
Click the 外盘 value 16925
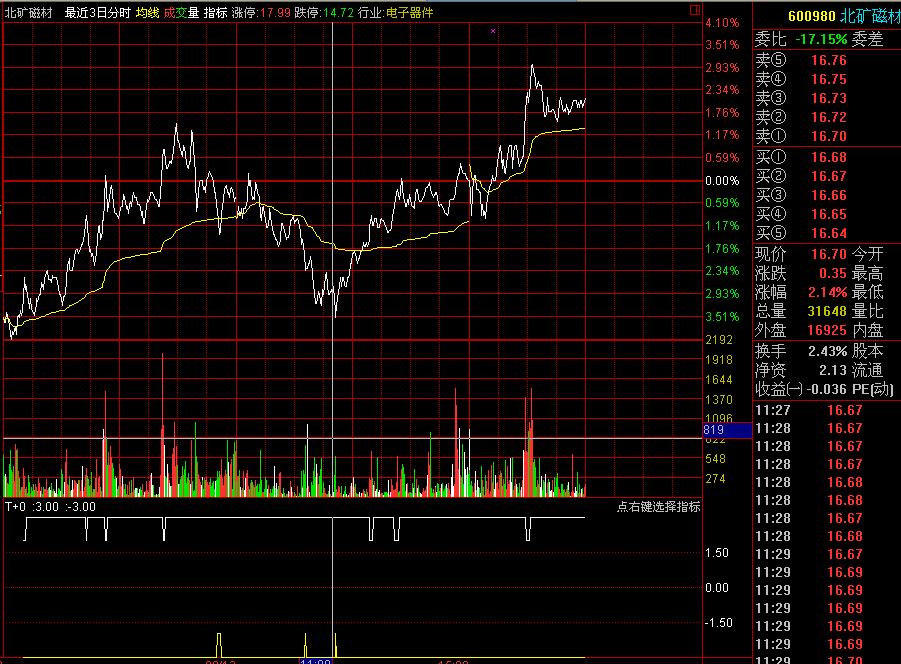pyautogui.click(x=827, y=330)
